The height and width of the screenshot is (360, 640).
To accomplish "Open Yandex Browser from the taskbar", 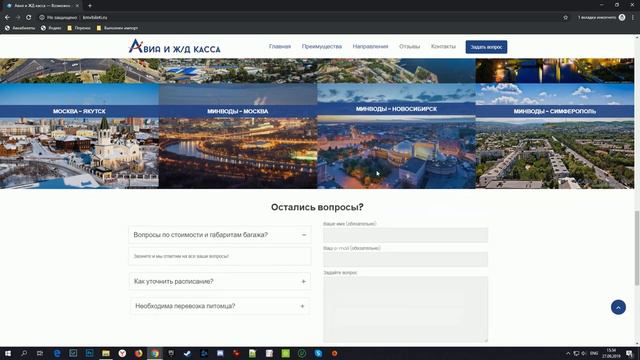I will 122,353.
